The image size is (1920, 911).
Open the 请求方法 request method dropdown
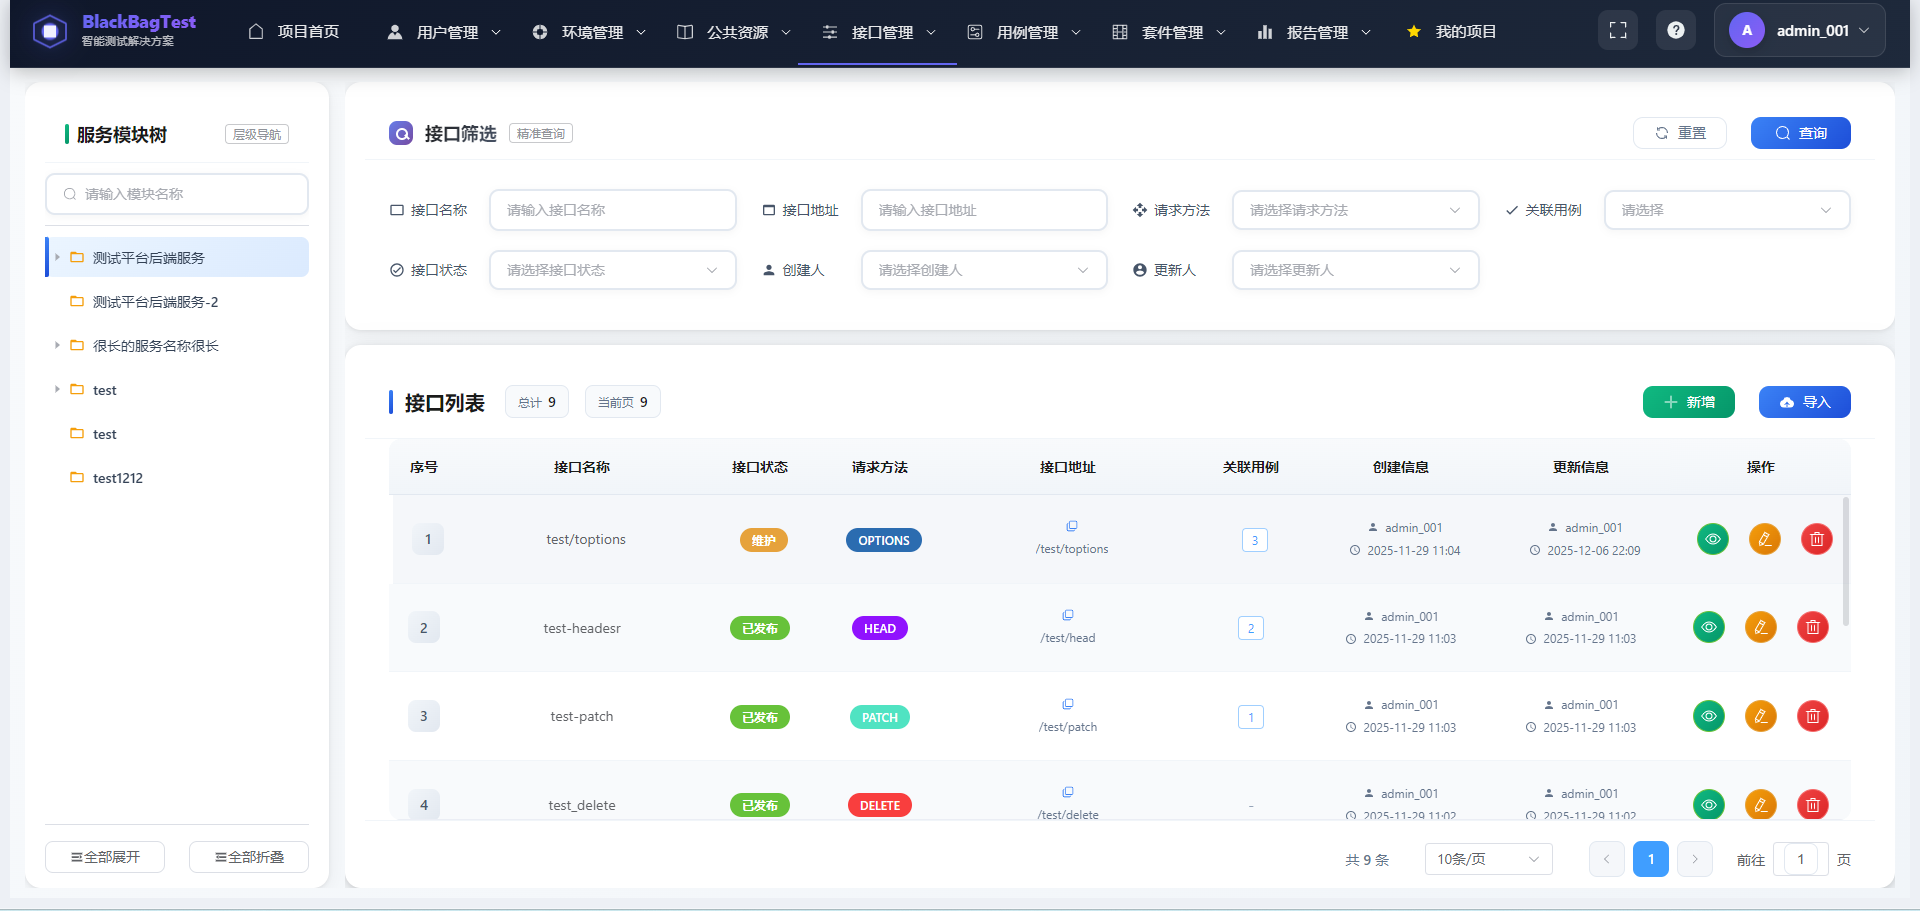(1355, 210)
